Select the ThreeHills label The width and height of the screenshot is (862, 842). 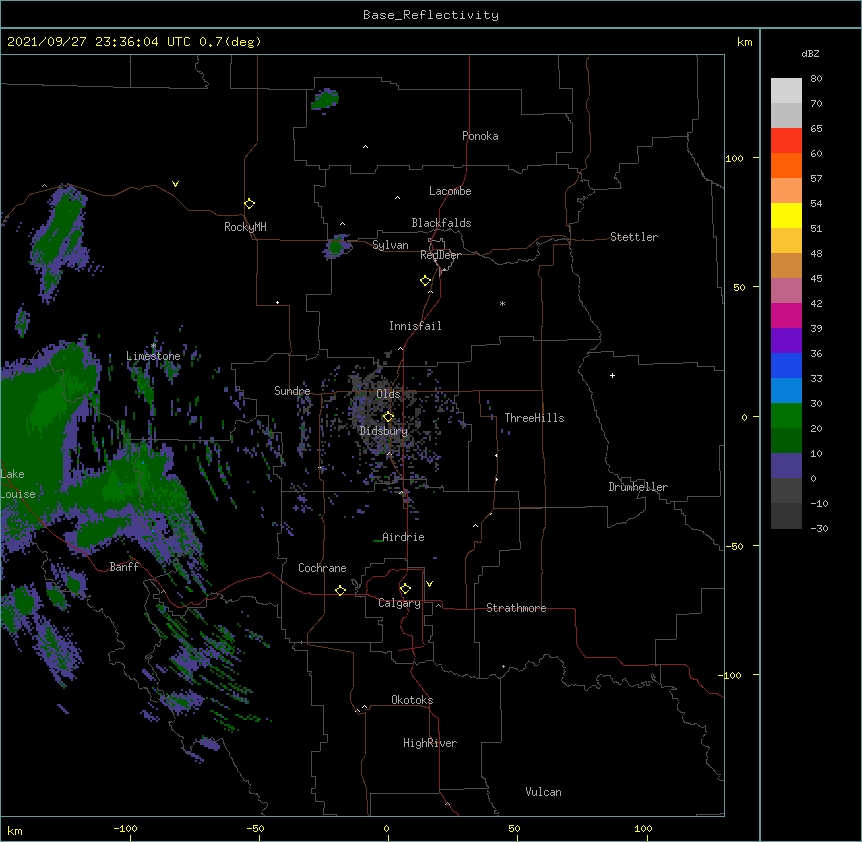pos(534,418)
